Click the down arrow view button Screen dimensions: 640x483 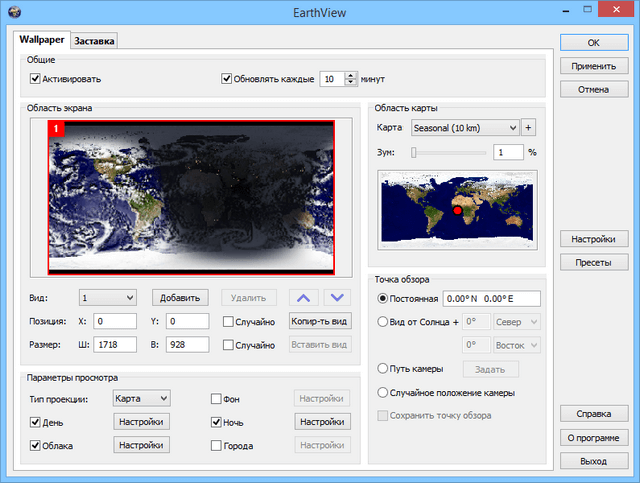[x=338, y=297]
